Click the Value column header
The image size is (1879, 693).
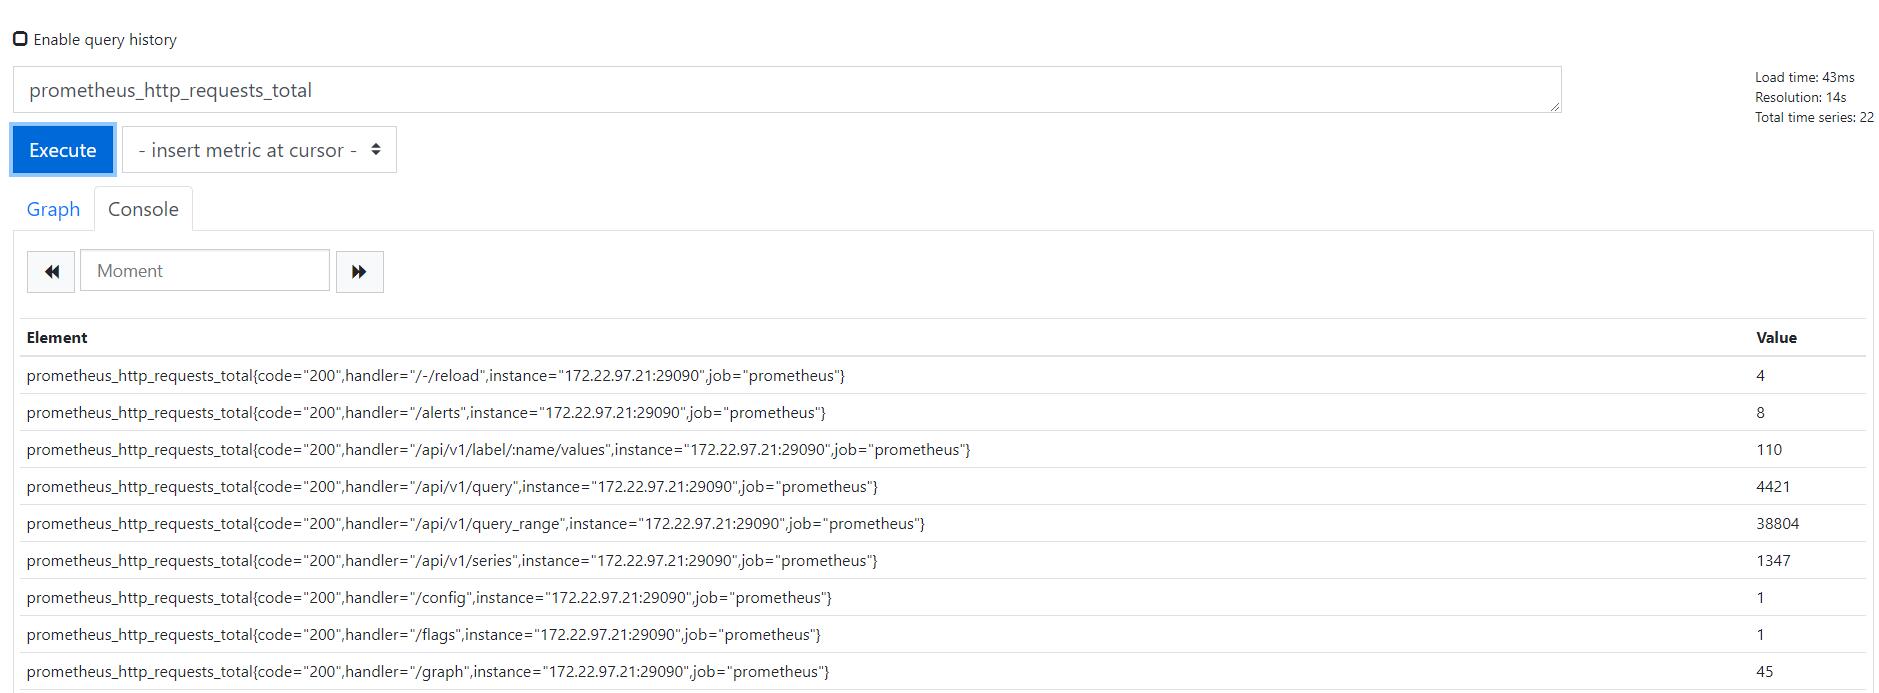(1776, 338)
